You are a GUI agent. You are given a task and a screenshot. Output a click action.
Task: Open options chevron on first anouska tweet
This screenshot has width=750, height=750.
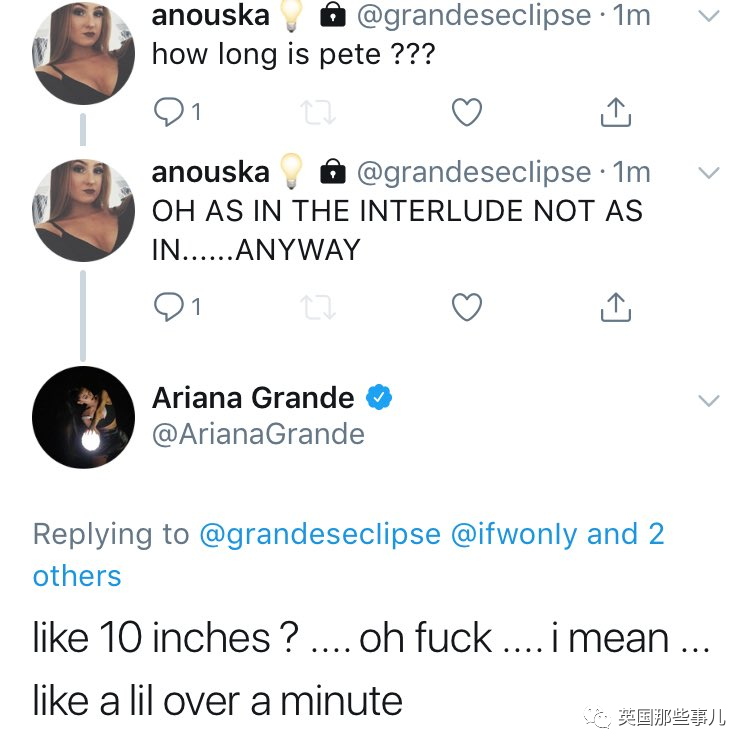click(x=708, y=16)
